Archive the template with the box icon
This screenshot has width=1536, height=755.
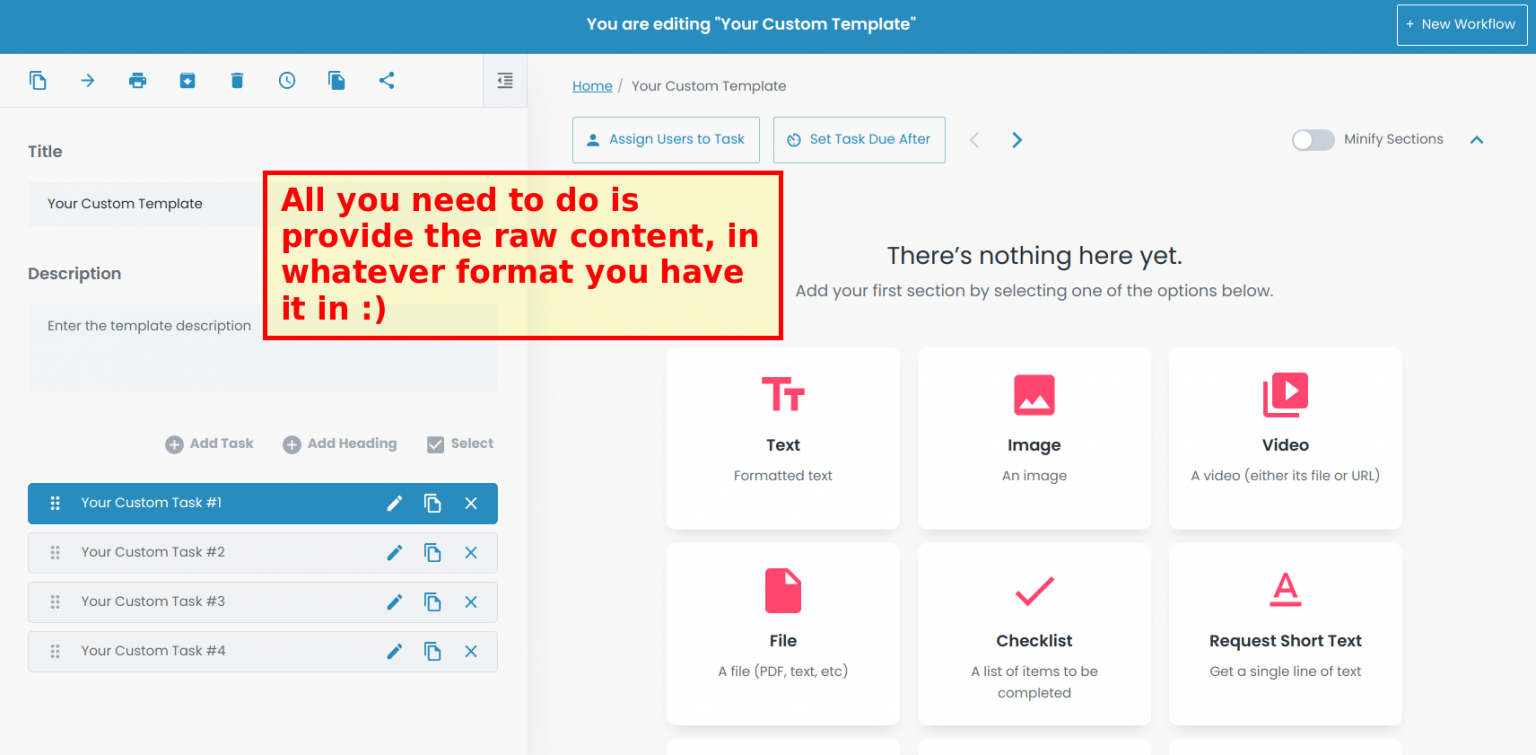187,80
